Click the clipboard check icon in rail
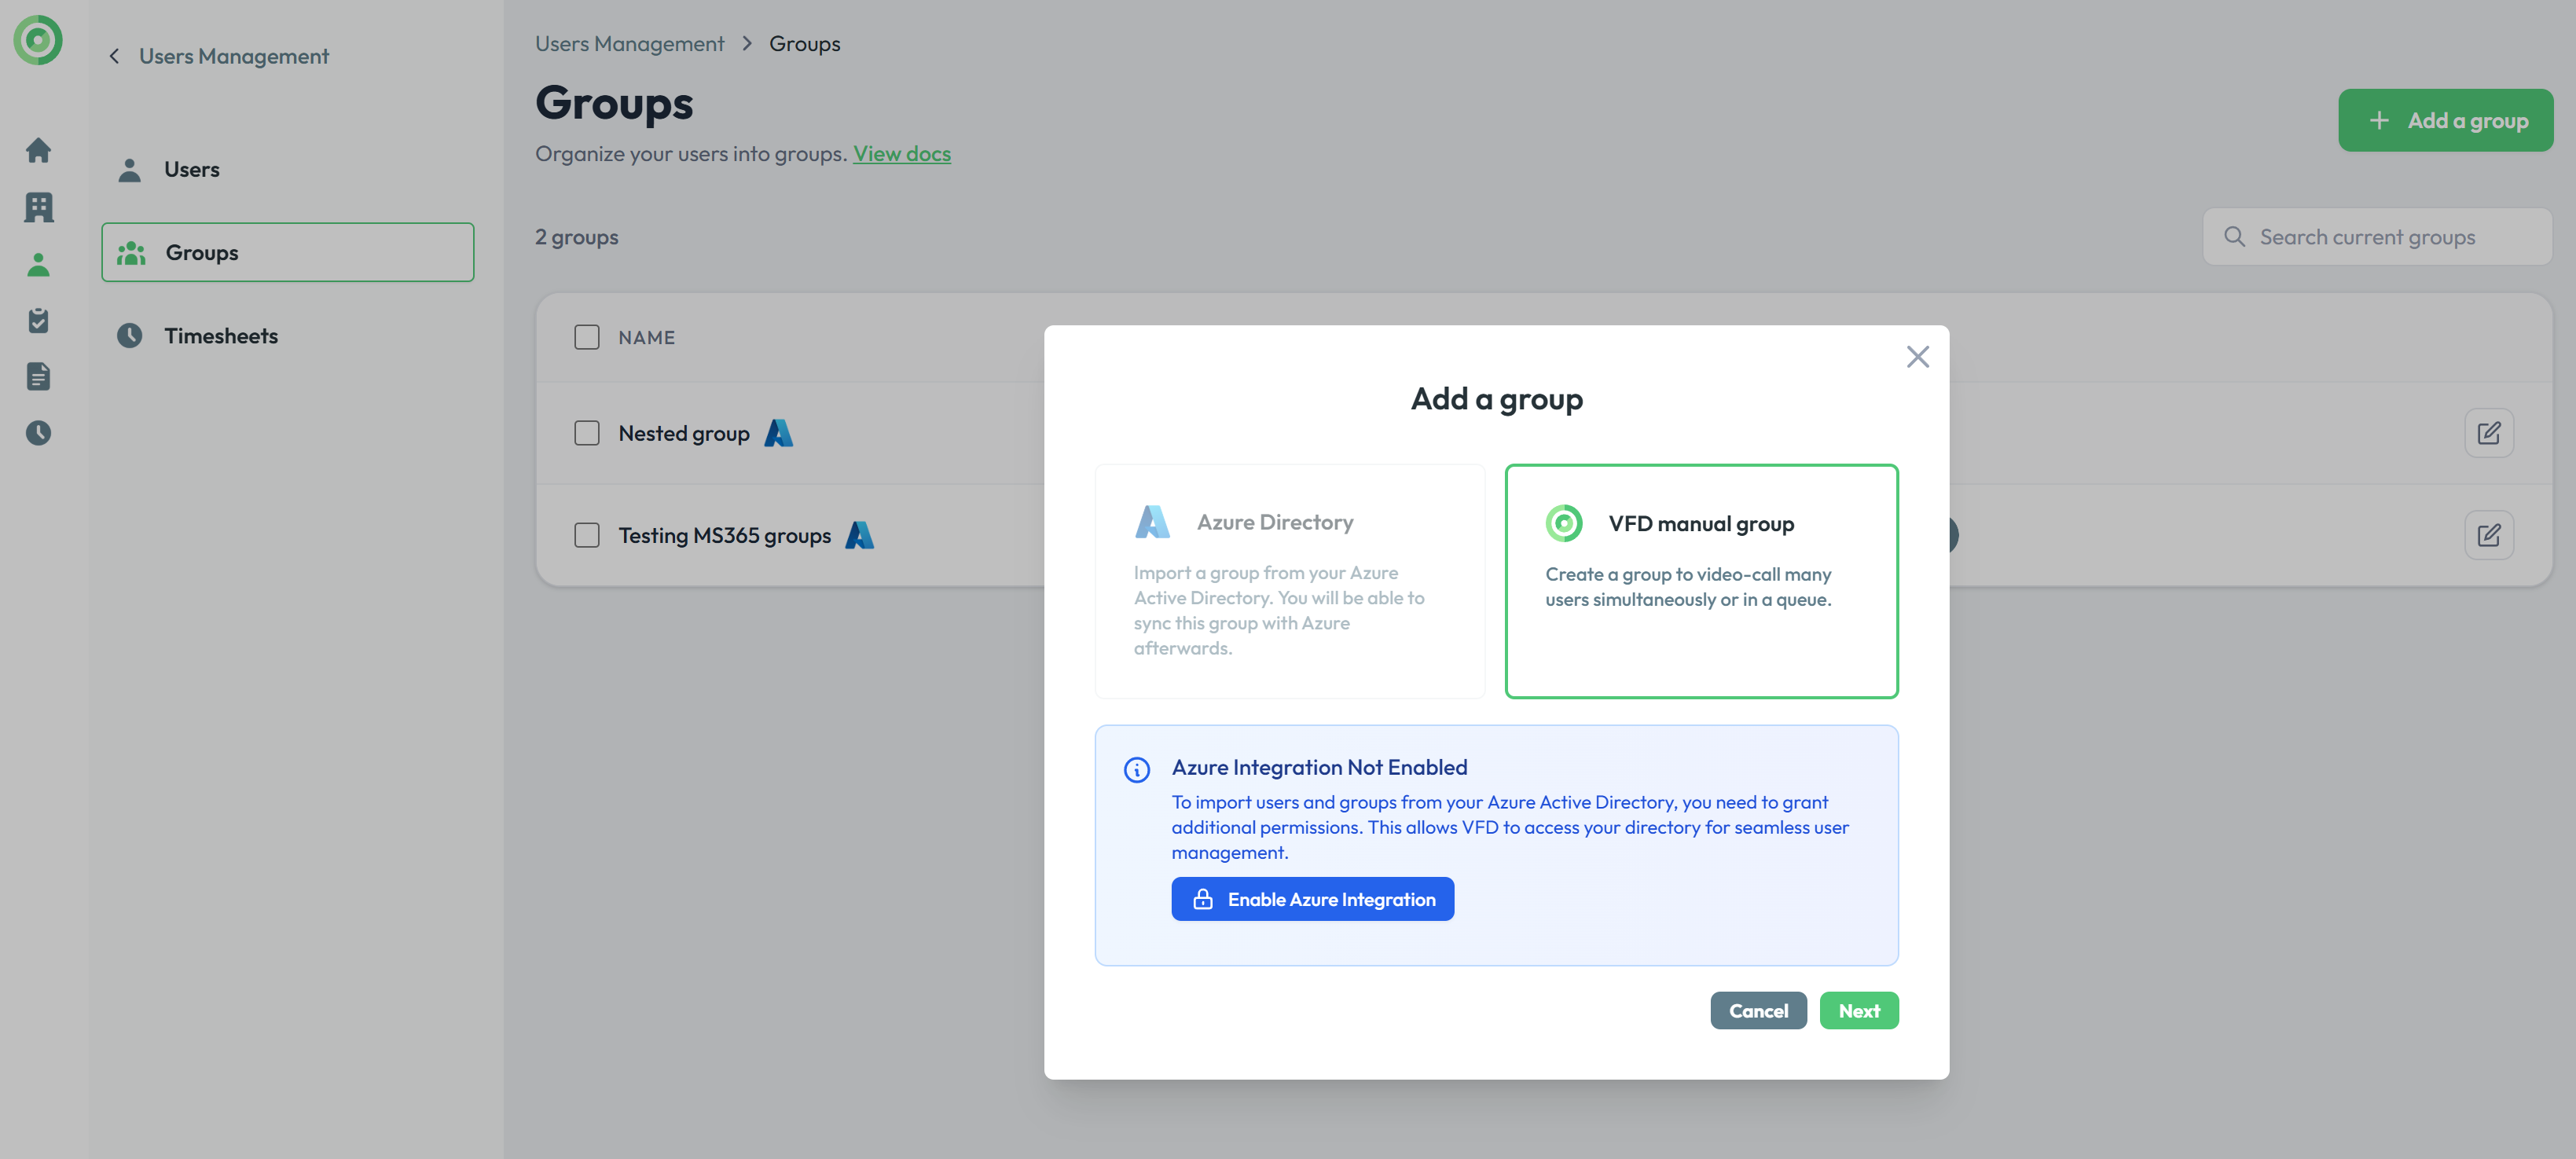Image resolution: width=2576 pixels, height=1159 pixels. click(38, 320)
